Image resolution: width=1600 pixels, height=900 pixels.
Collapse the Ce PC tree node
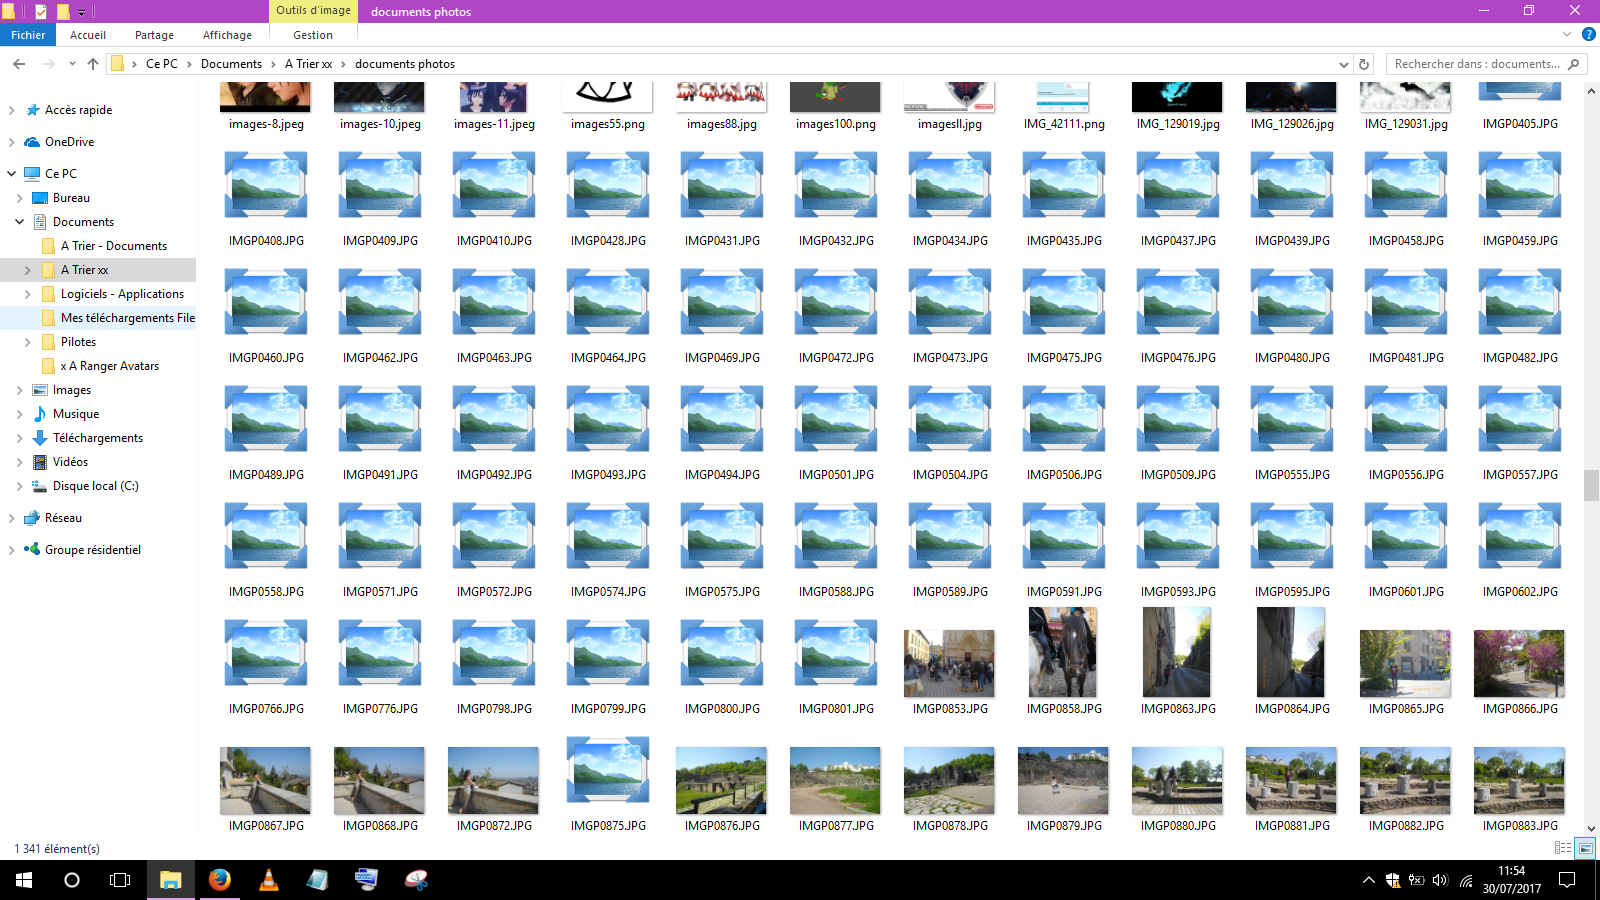point(11,173)
